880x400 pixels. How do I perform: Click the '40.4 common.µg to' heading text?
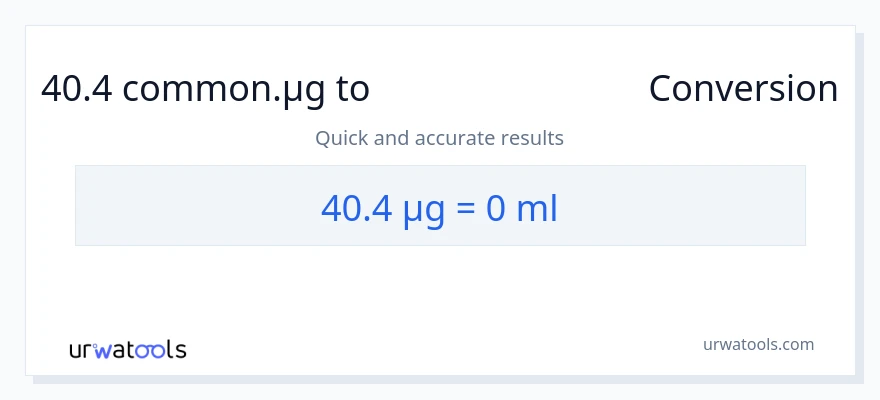point(205,89)
